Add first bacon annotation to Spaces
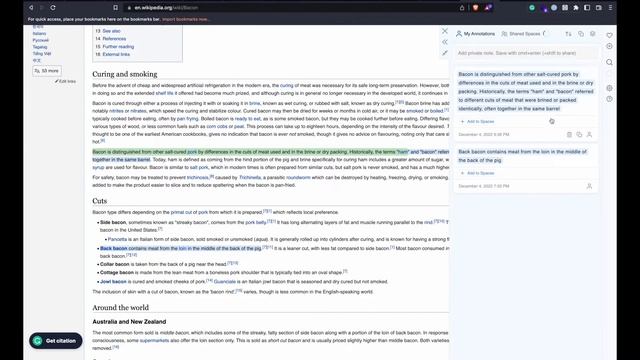The height and width of the screenshot is (360, 640). click(x=478, y=122)
